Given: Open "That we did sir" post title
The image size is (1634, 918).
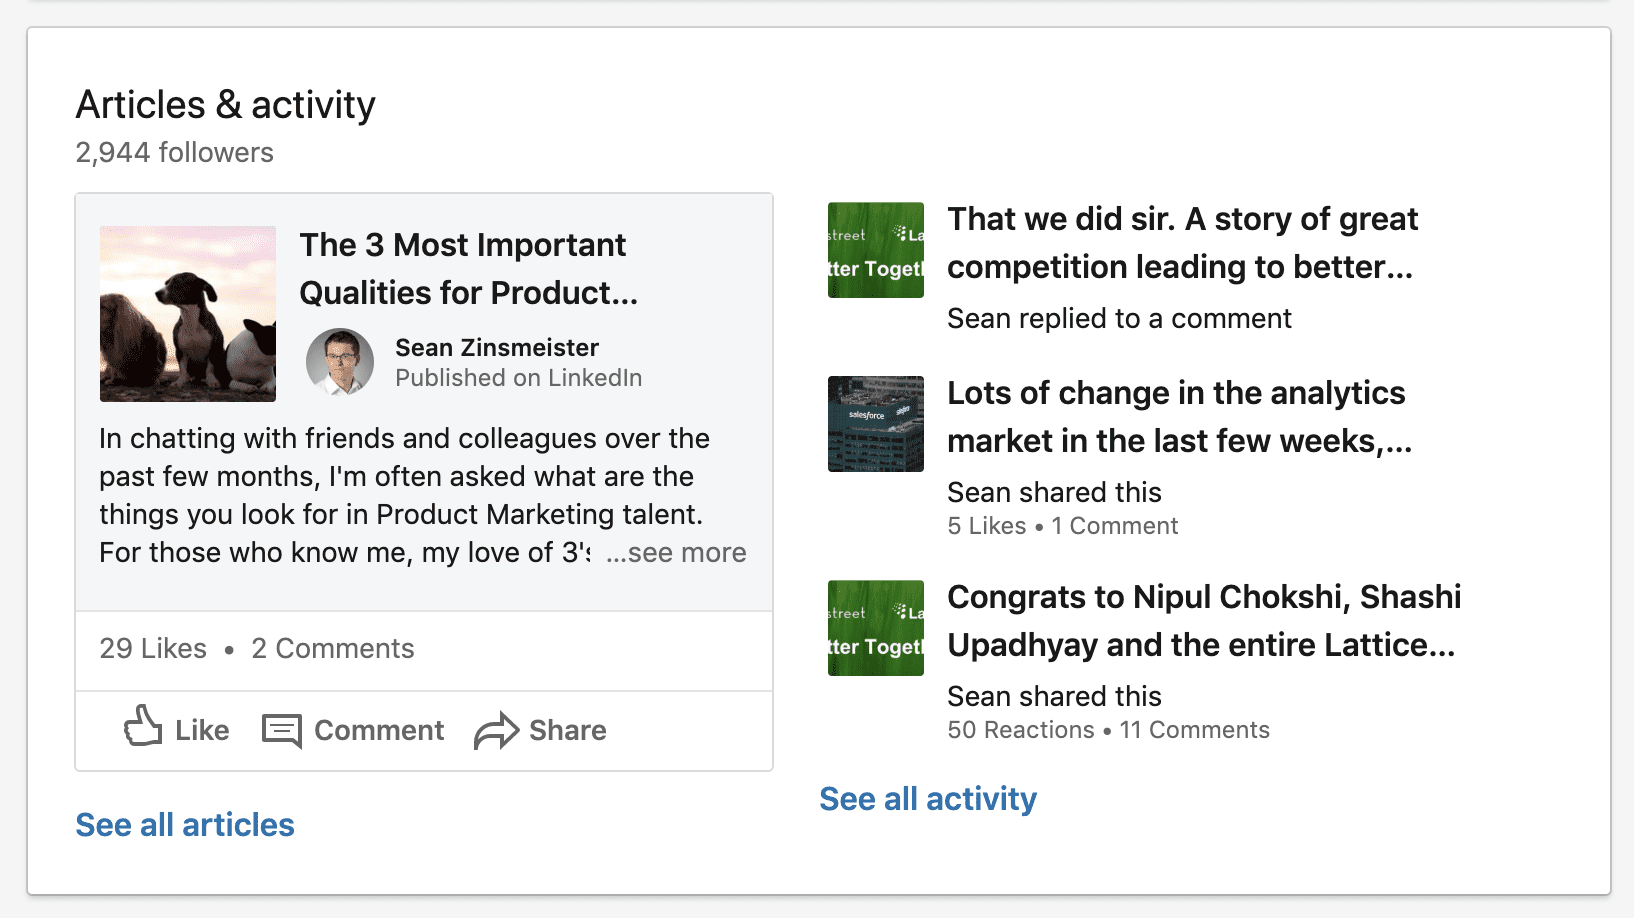Looking at the screenshot, I should [1182, 243].
